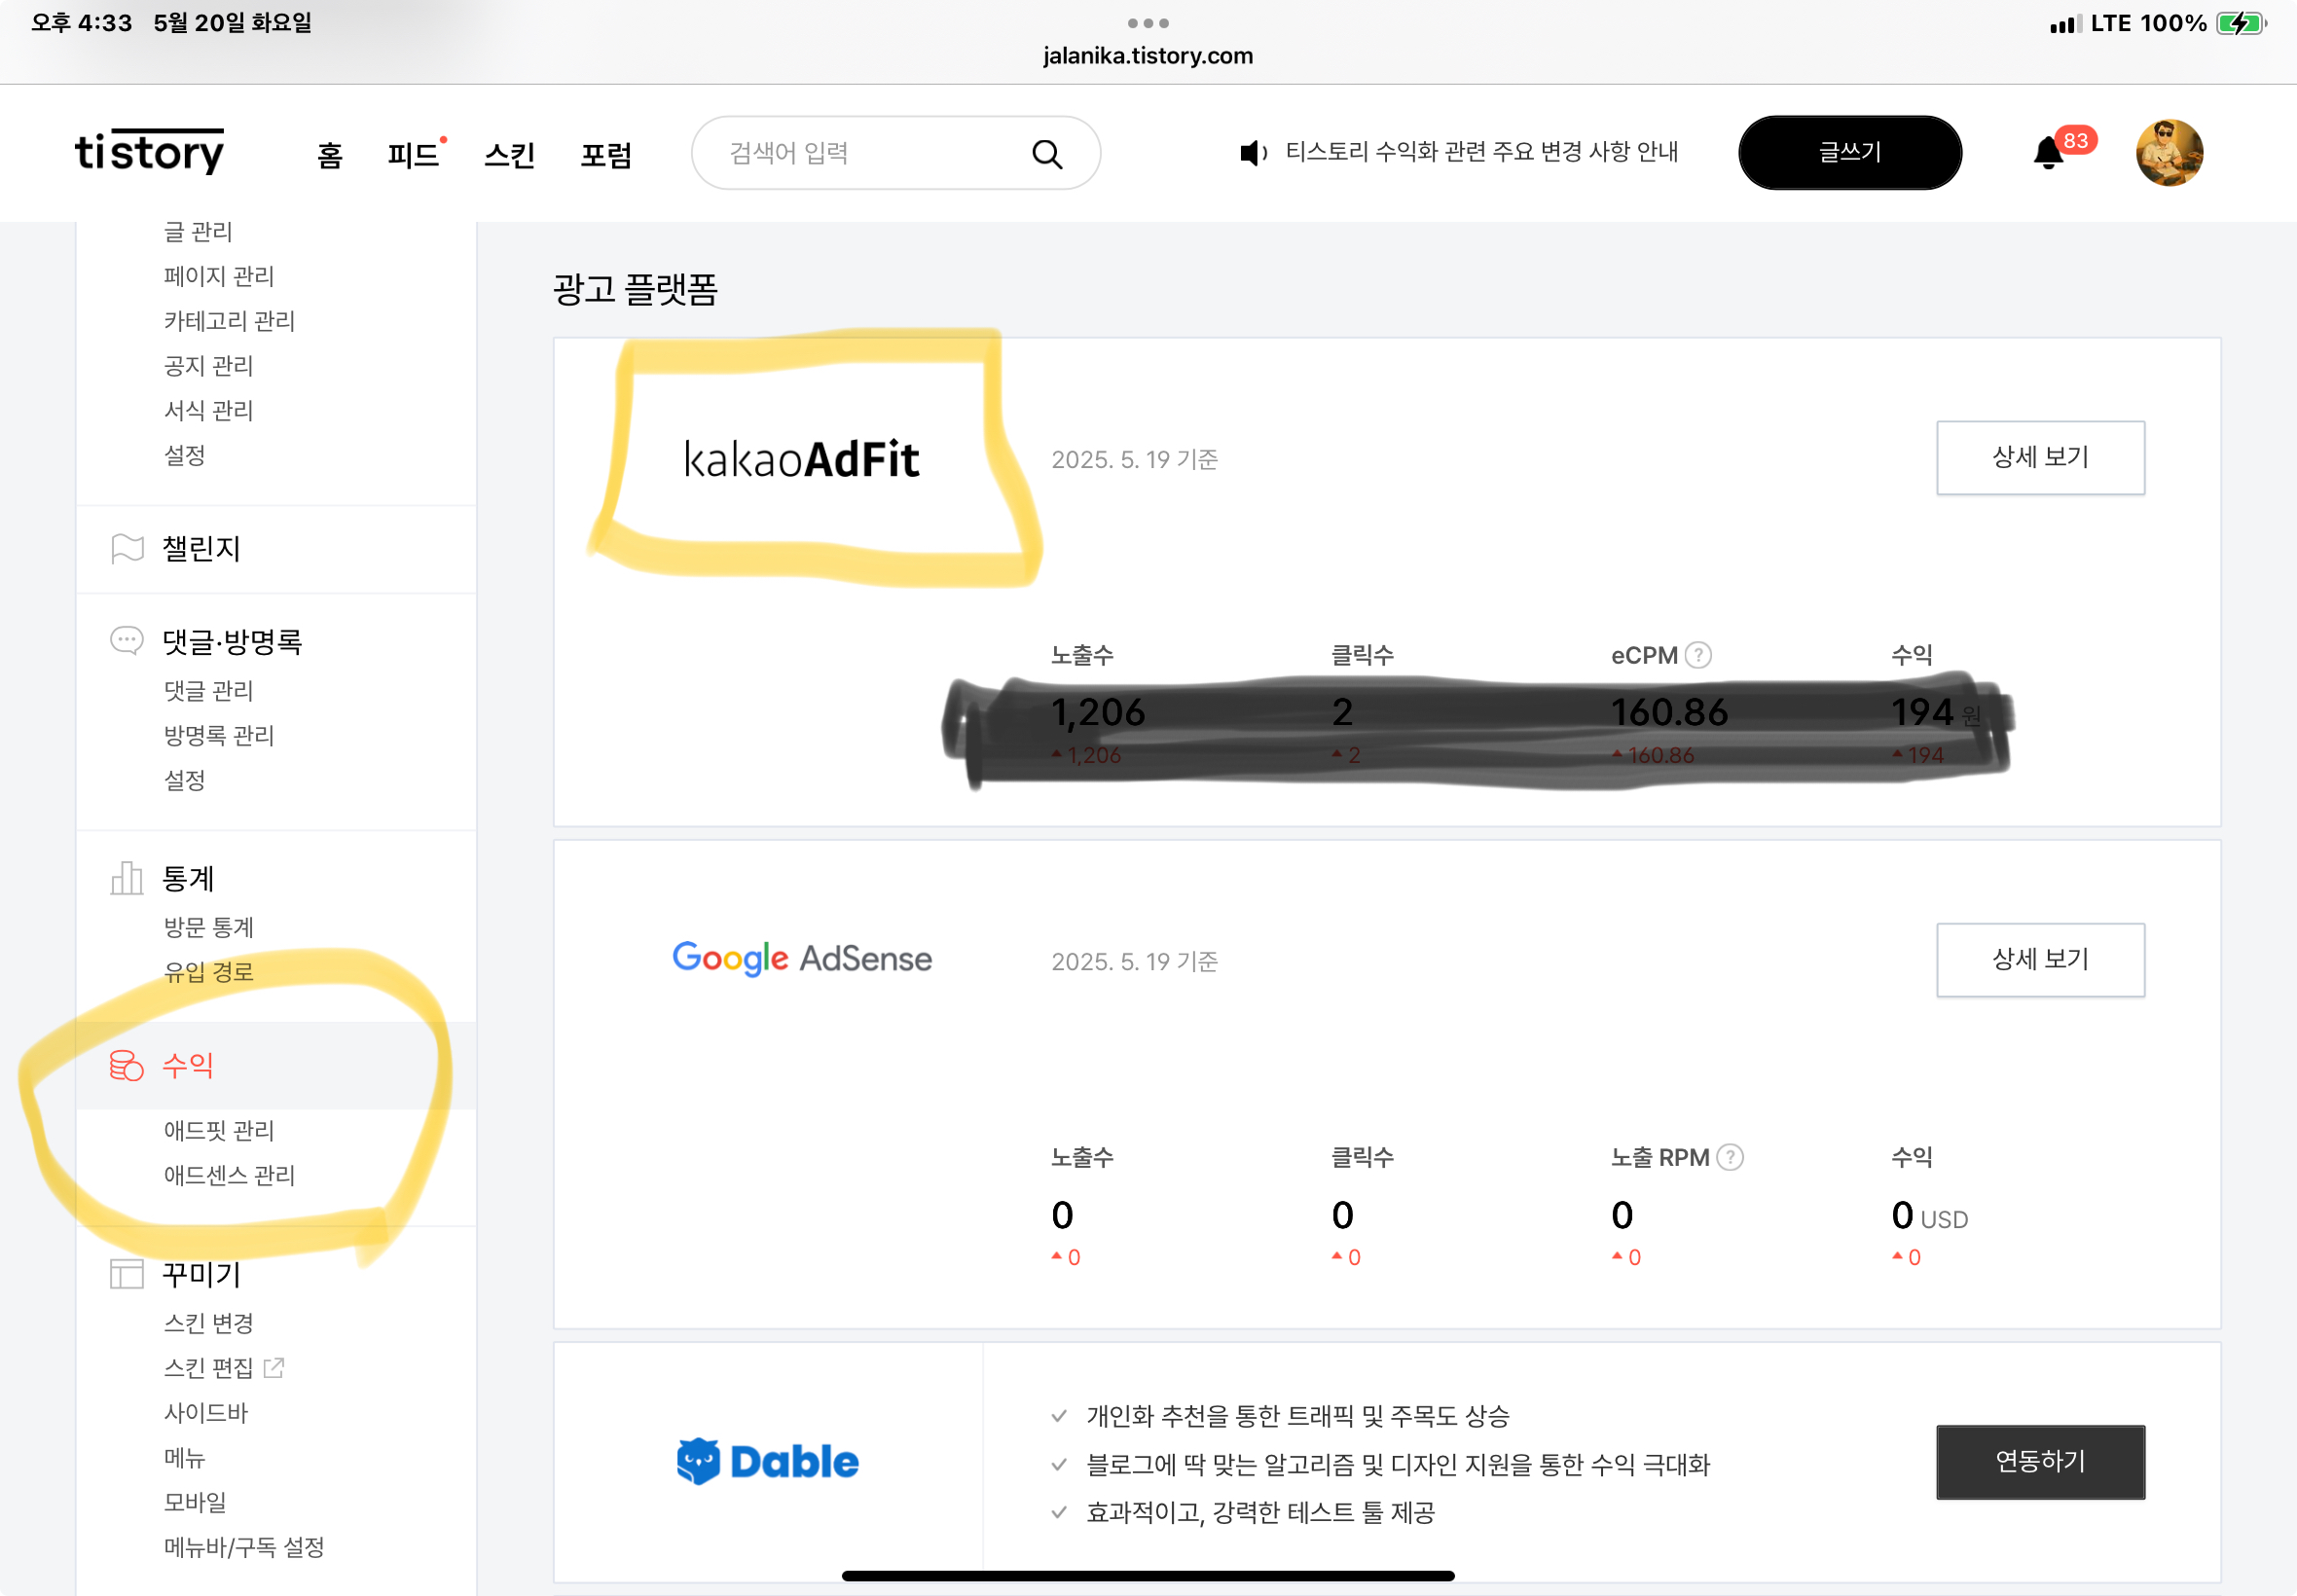This screenshot has height=1596, width=2297.
Task: Click 상세 보기 for kakaoAdFit
Action: 2040,458
